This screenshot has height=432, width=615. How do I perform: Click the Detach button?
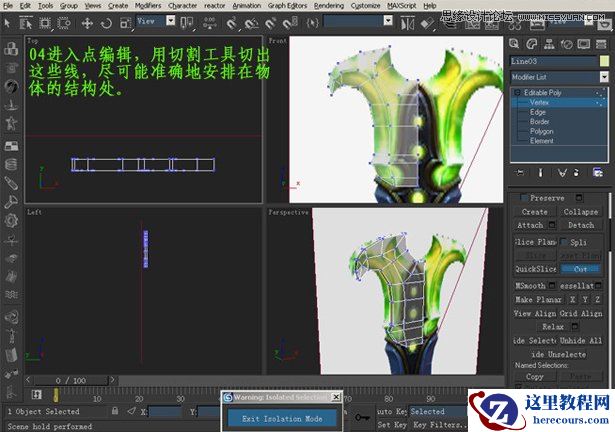click(581, 225)
